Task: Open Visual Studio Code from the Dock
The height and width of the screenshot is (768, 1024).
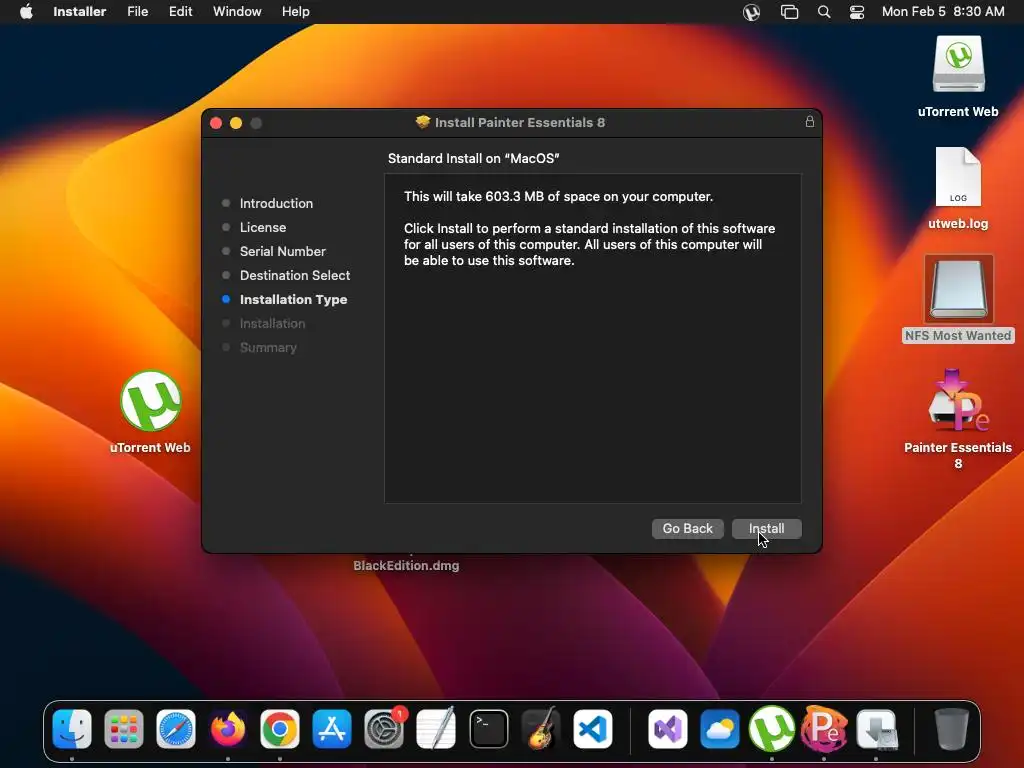Action: point(593,729)
